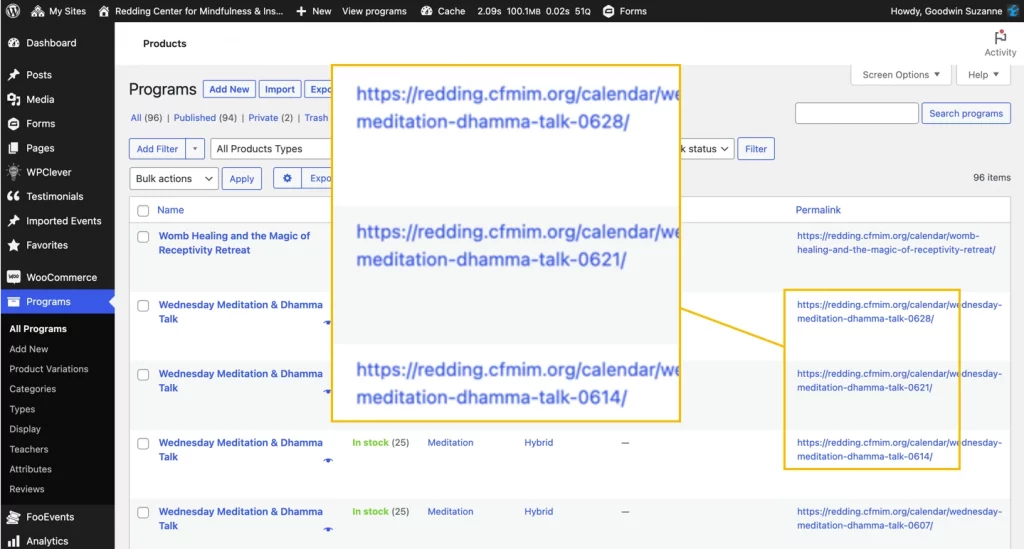Click the Analytics chart icon

coord(14,541)
